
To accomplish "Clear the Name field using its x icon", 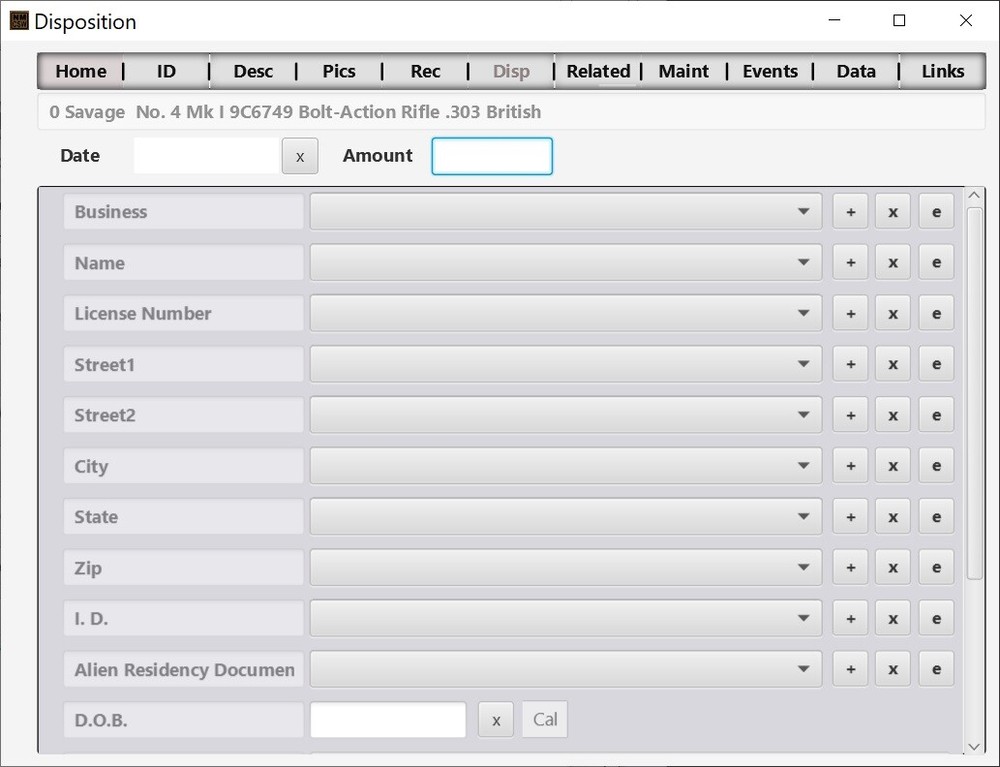I will [x=892, y=262].
